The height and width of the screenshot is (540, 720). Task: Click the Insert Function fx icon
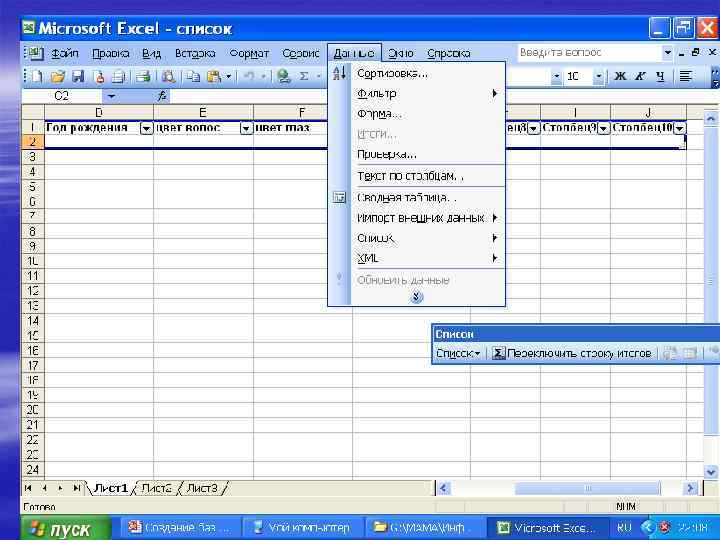click(162, 96)
